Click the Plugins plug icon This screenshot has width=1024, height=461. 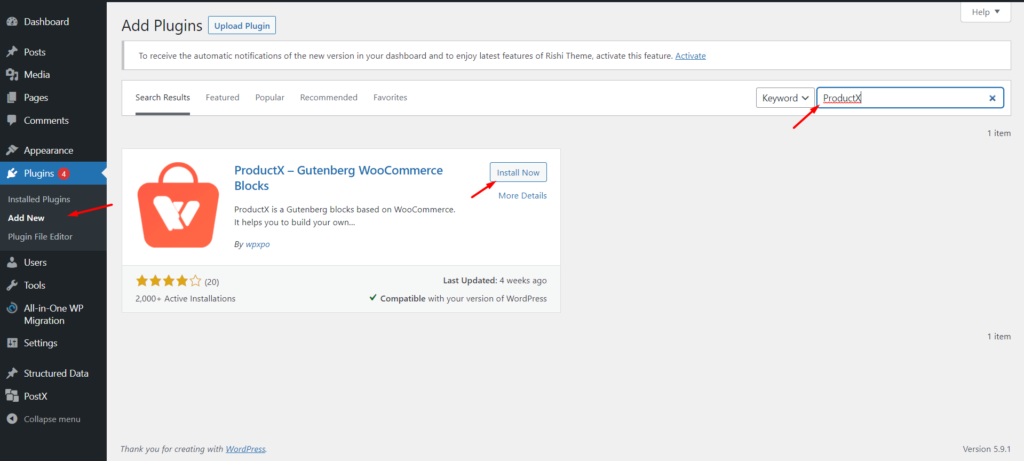pos(12,173)
